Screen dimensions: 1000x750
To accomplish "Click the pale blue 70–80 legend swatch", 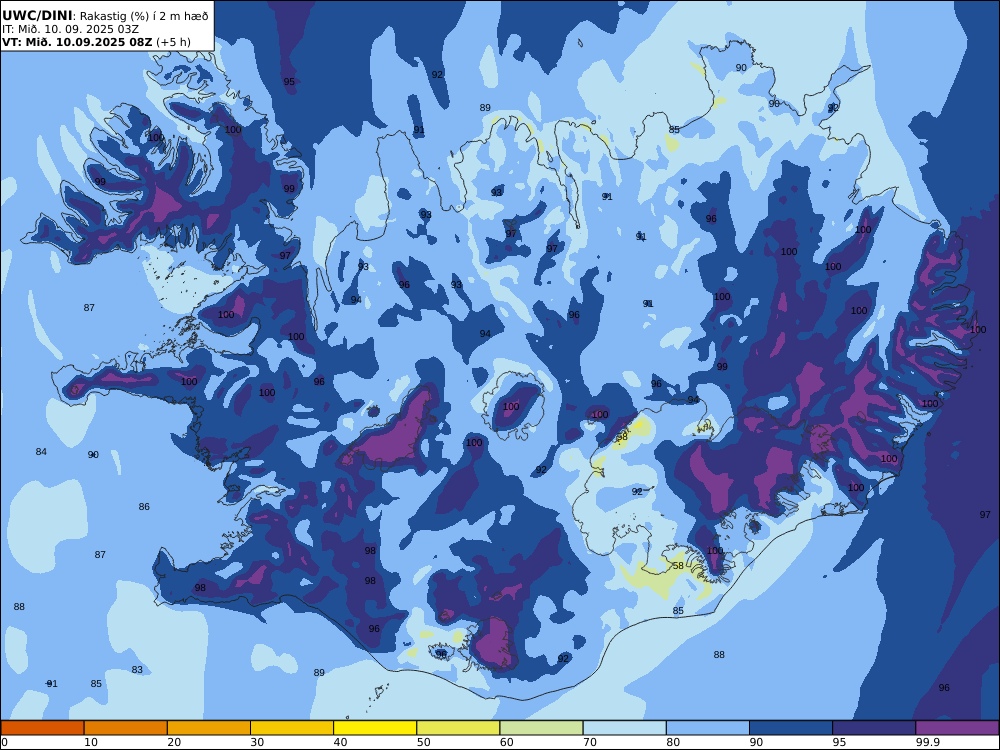I will [x=624, y=728].
